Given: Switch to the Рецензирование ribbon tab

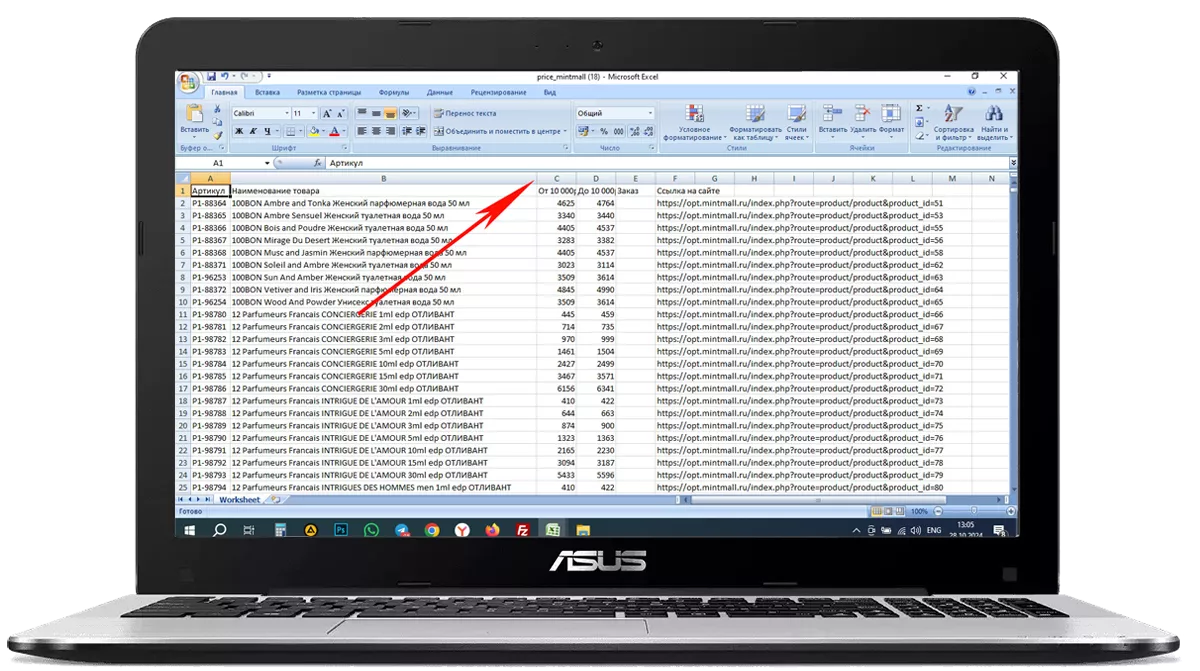Looking at the screenshot, I should (499, 92).
